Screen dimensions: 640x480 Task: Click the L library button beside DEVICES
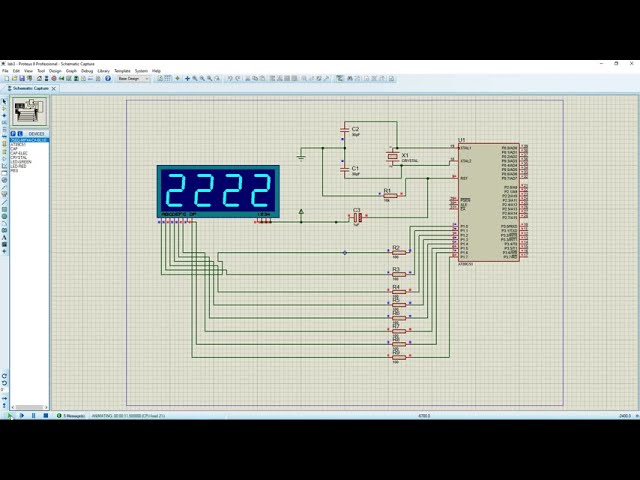pos(20,133)
